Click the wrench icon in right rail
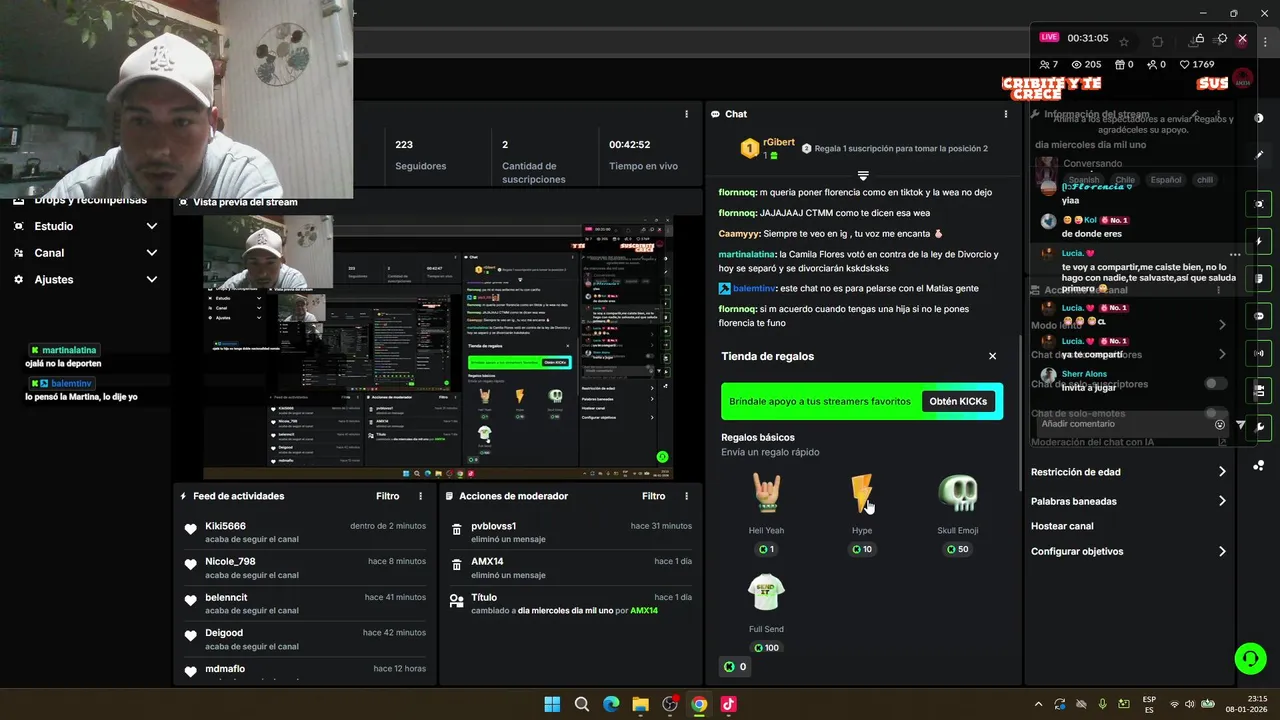 [x=1259, y=428]
